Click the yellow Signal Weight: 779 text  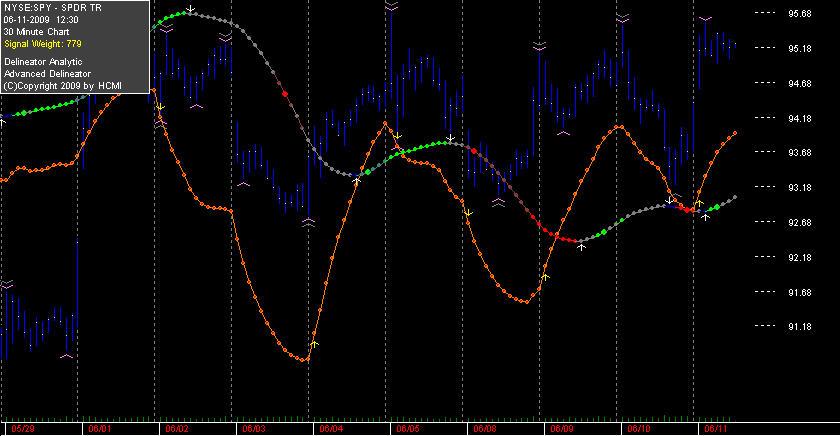43,44
